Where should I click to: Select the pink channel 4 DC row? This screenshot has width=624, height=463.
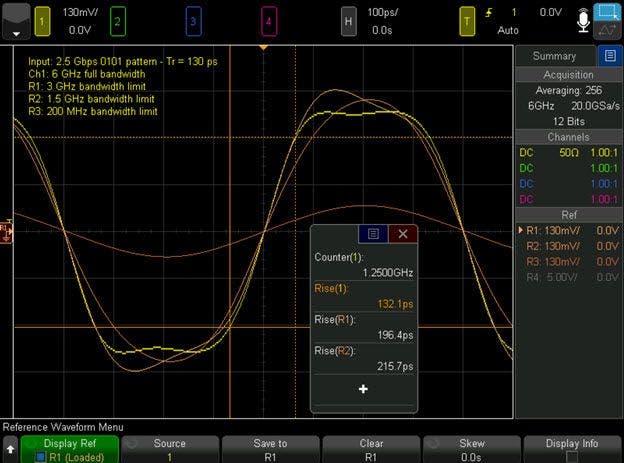569,199
